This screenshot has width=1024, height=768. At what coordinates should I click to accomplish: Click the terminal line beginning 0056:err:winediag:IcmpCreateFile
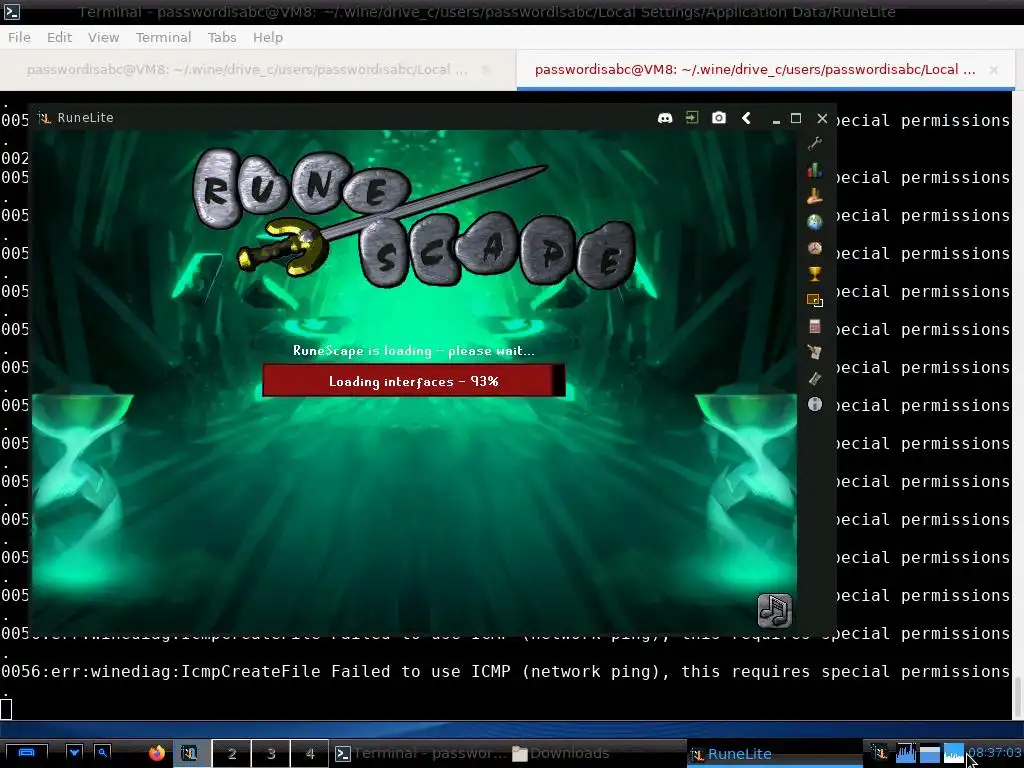(505, 671)
